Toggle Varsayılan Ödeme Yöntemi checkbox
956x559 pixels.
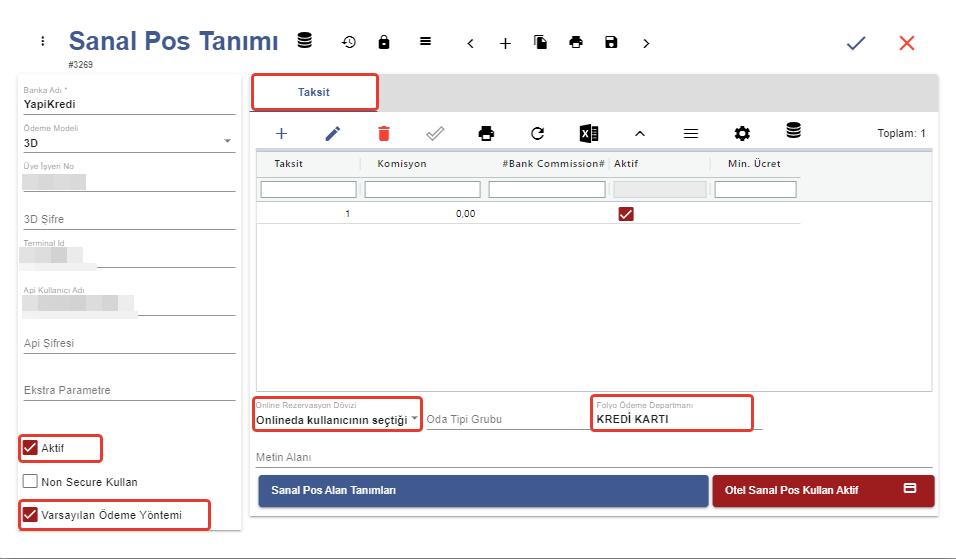[x=30, y=515]
